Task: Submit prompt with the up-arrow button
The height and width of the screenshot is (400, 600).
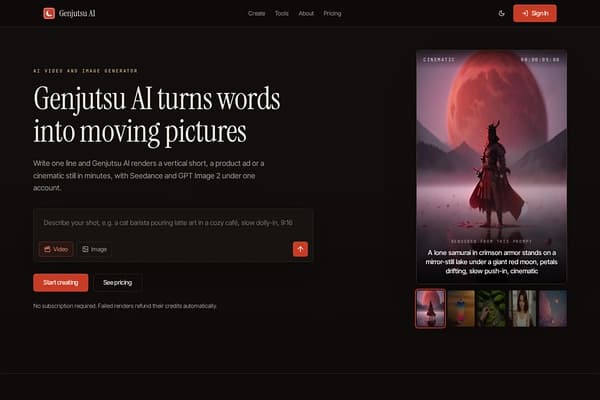Action: 300,249
